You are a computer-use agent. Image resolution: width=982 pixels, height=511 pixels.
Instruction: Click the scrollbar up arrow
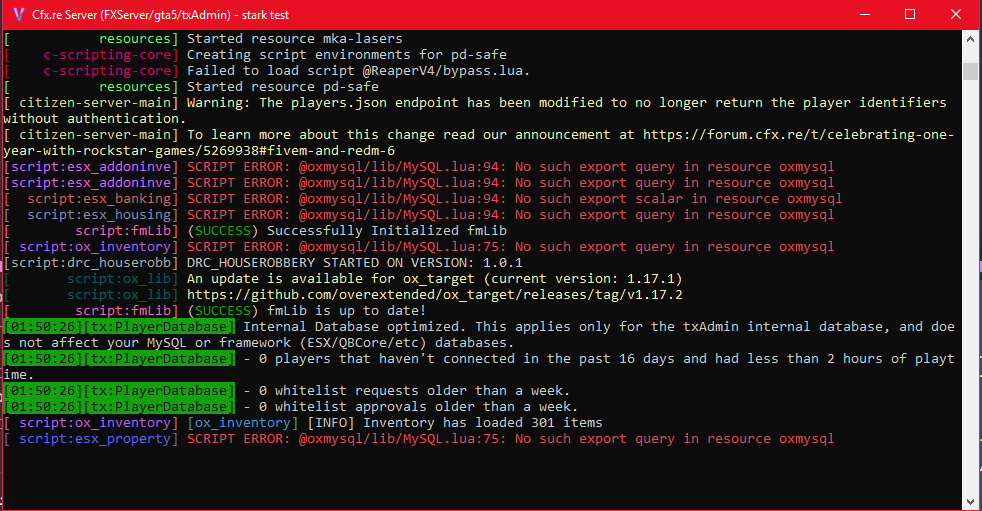970,38
